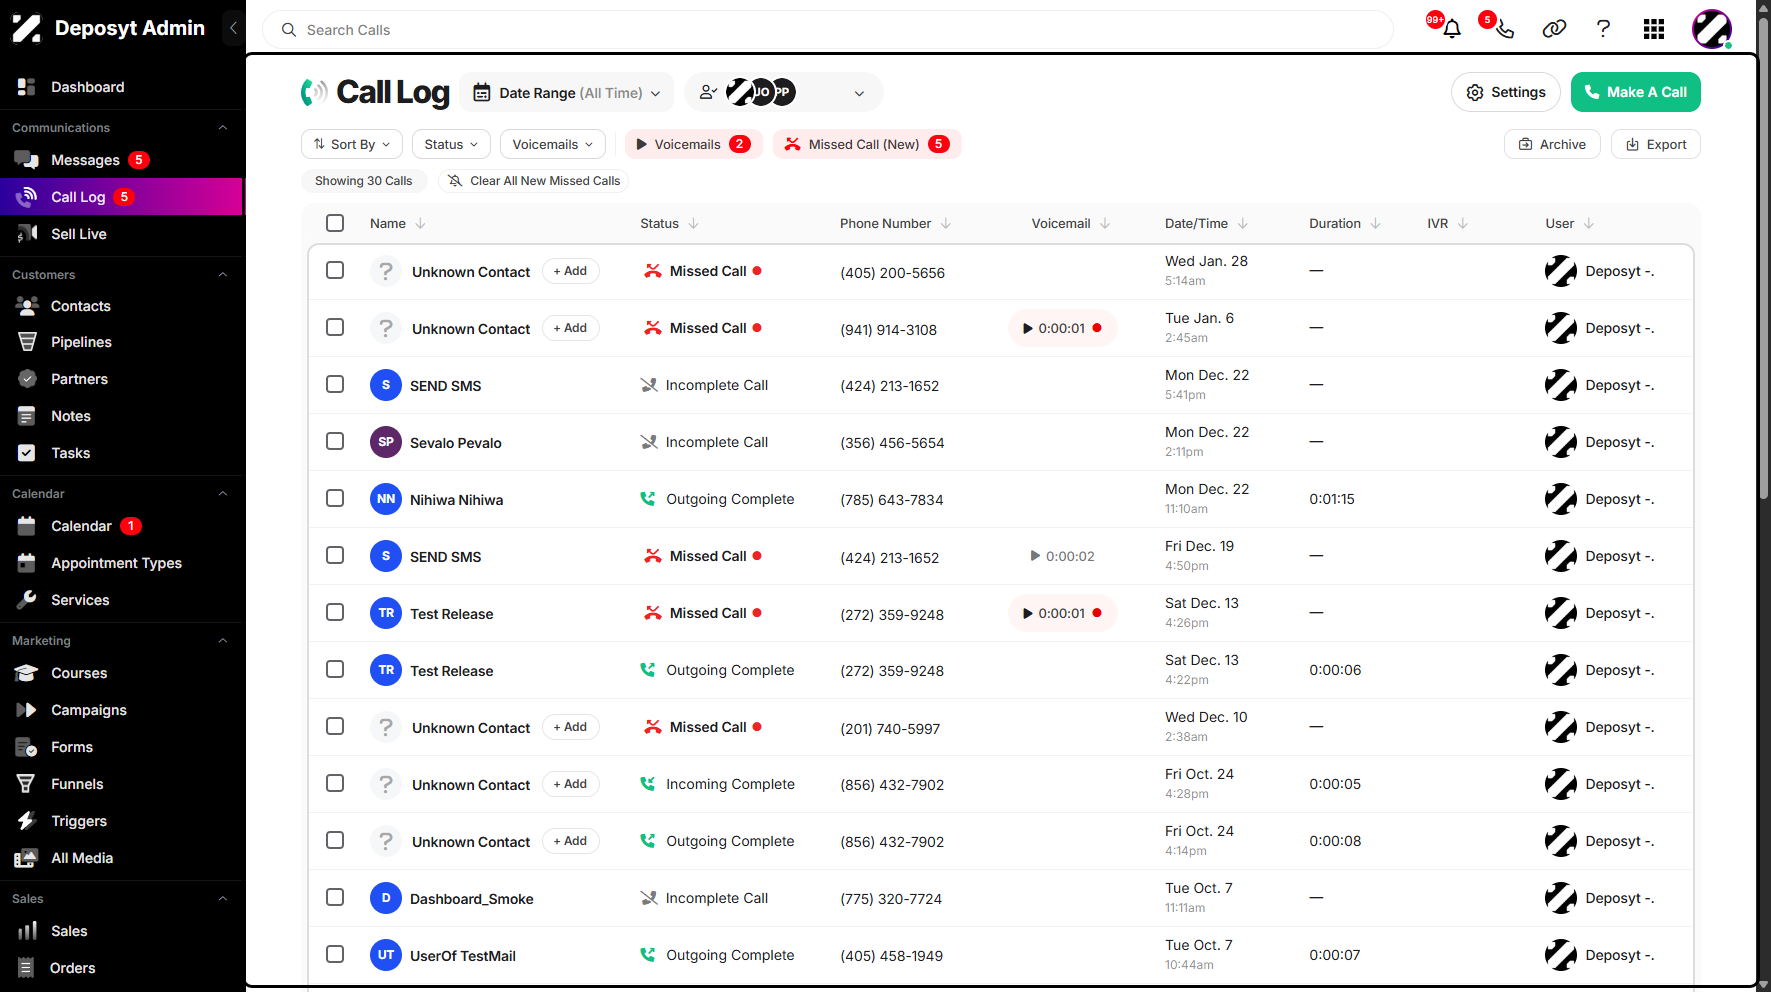Viewport: 1771px width, 992px height.
Task: Open the help question mark icon
Action: point(1603,29)
